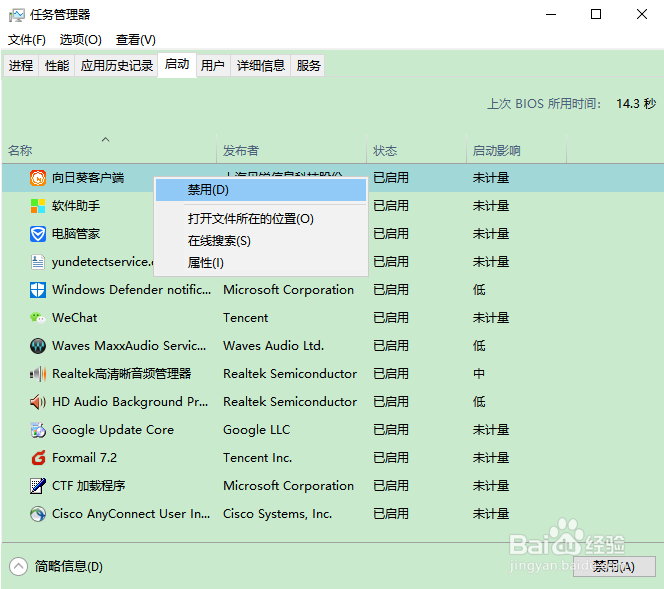This screenshot has height=589, width=664.
Task: Click 简略信息(D) label
Action: point(69,566)
